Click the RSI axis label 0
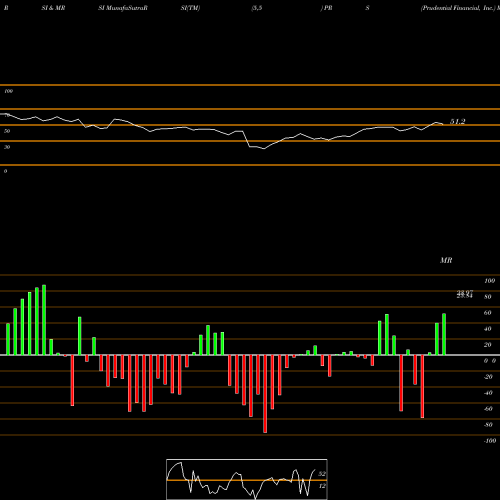Image resolution: width=500 pixels, height=500 pixels. pos(5,171)
